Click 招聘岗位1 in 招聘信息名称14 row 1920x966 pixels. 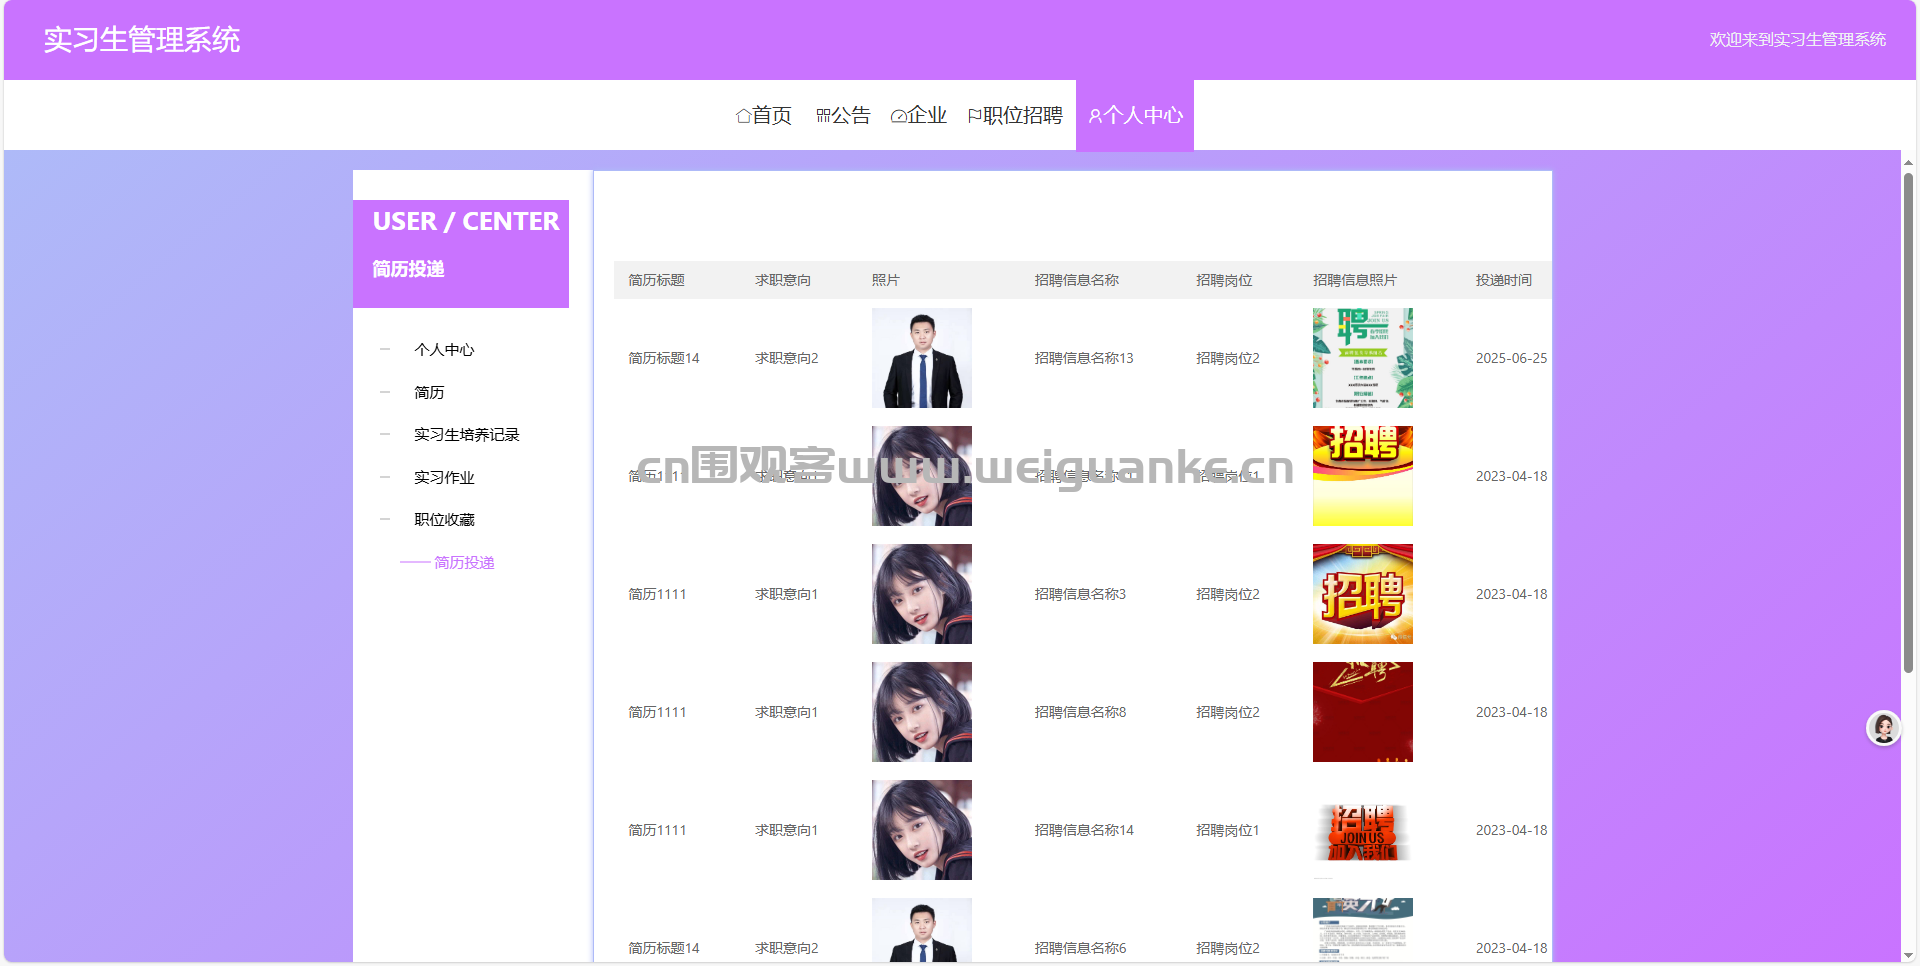coord(1228,830)
